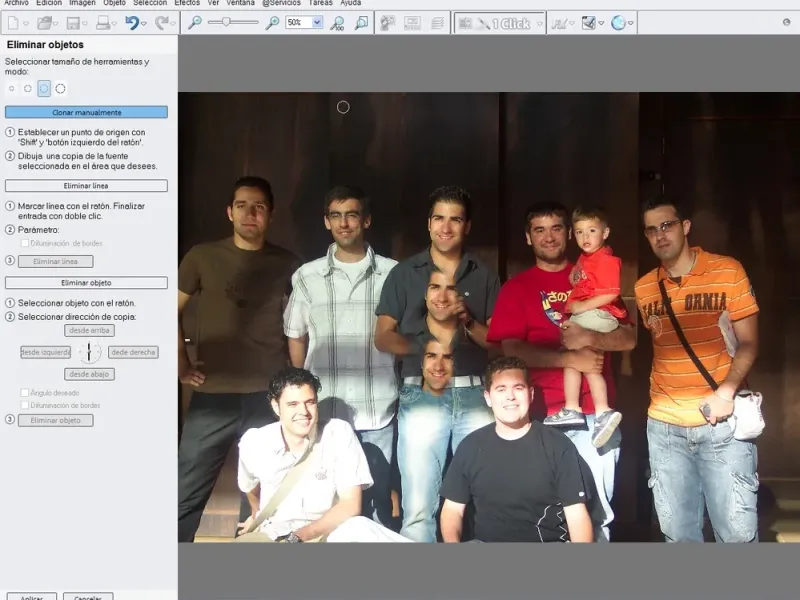800x600 pixels.
Task: Open the Undo history dropdown arrow
Action: pyautogui.click(x=144, y=24)
